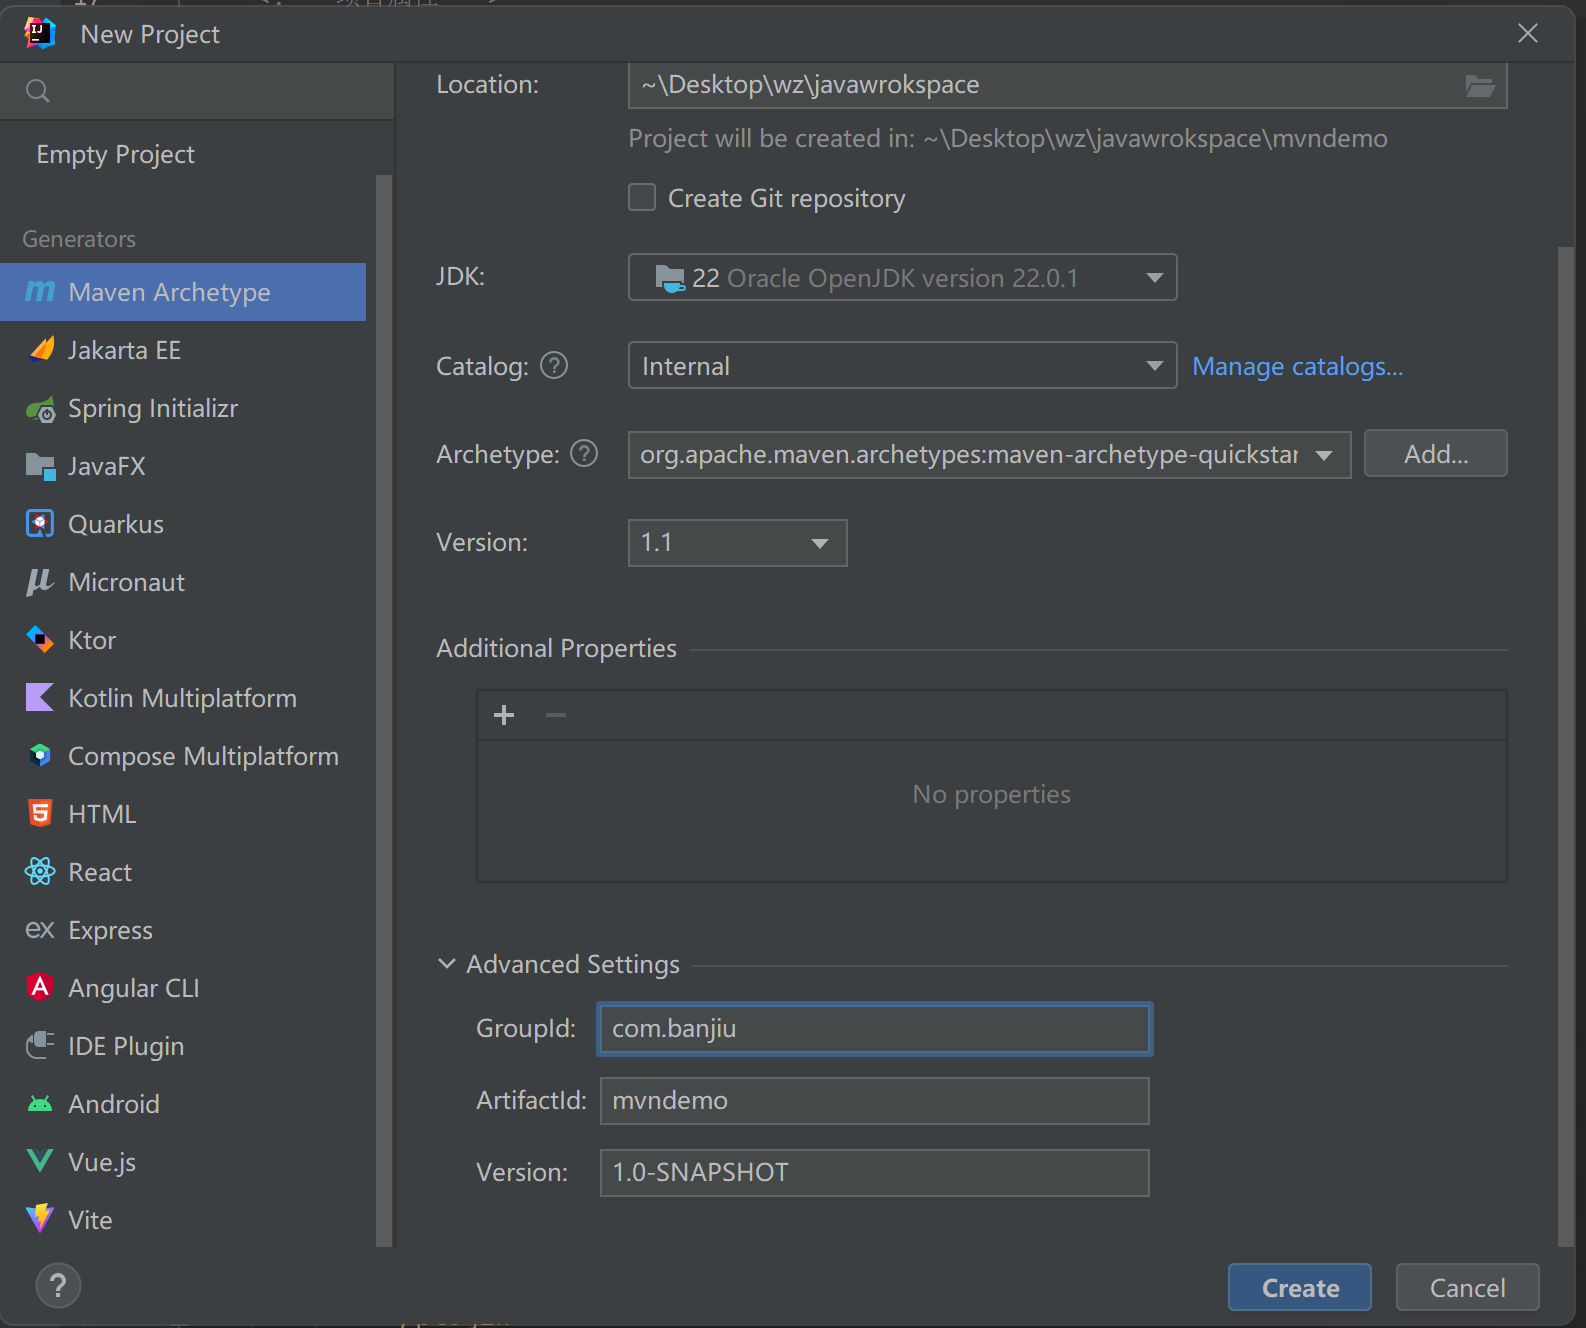This screenshot has width=1586, height=1328.
Task: Click the HTML5 shield icon
Action: tap(40, 814)
